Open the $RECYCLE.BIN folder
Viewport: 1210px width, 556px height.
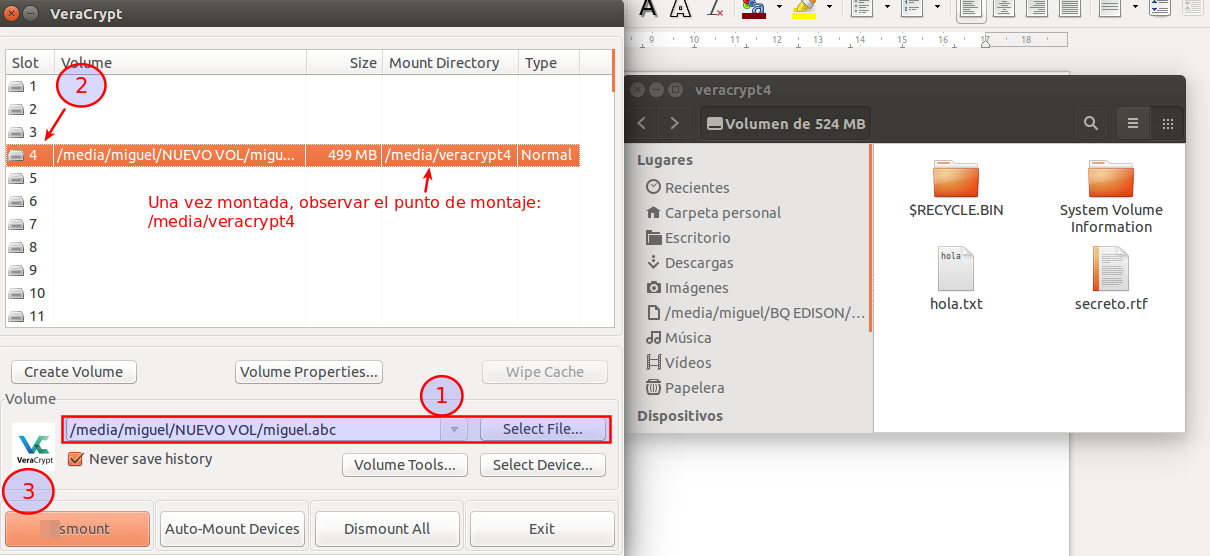click(x=955, y=188)
